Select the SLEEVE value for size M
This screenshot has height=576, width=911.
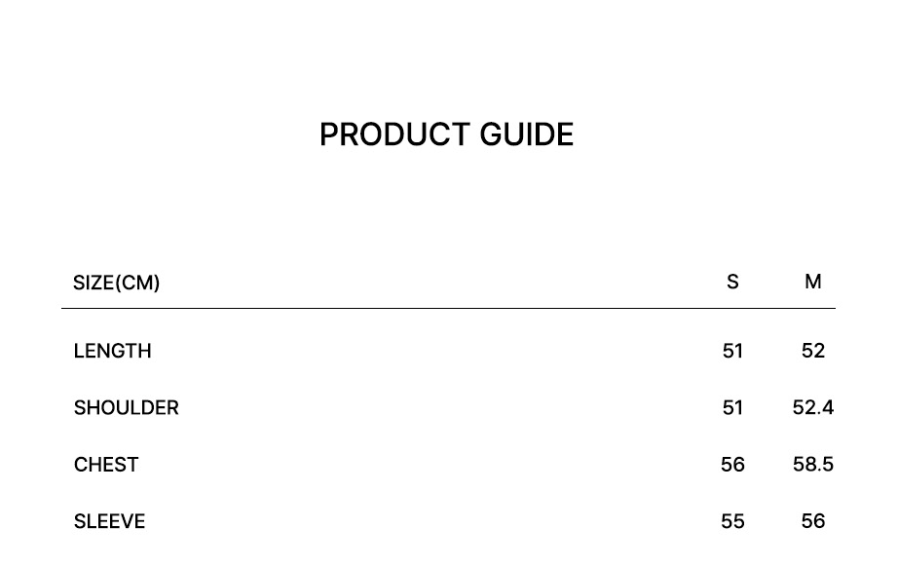tap(813, 522)
